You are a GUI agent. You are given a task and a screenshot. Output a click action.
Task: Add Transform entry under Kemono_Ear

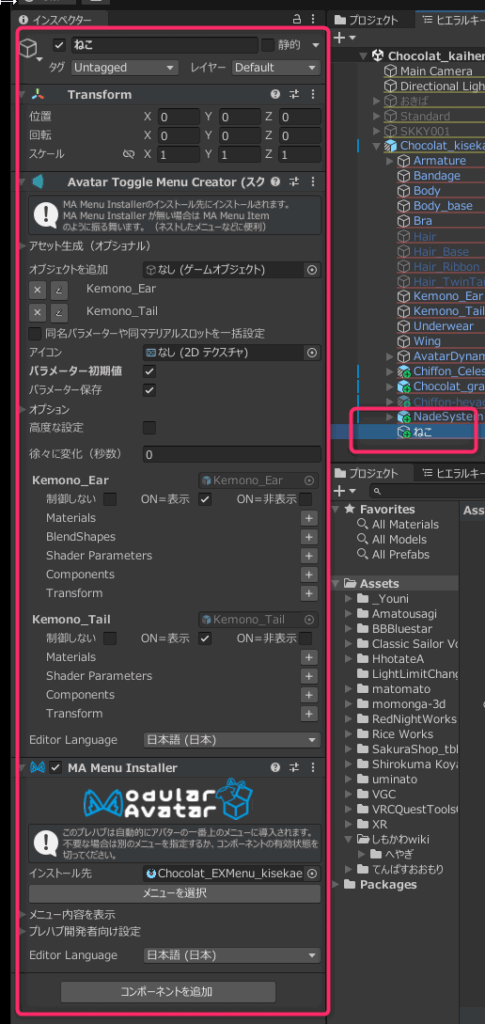[309, 594]
